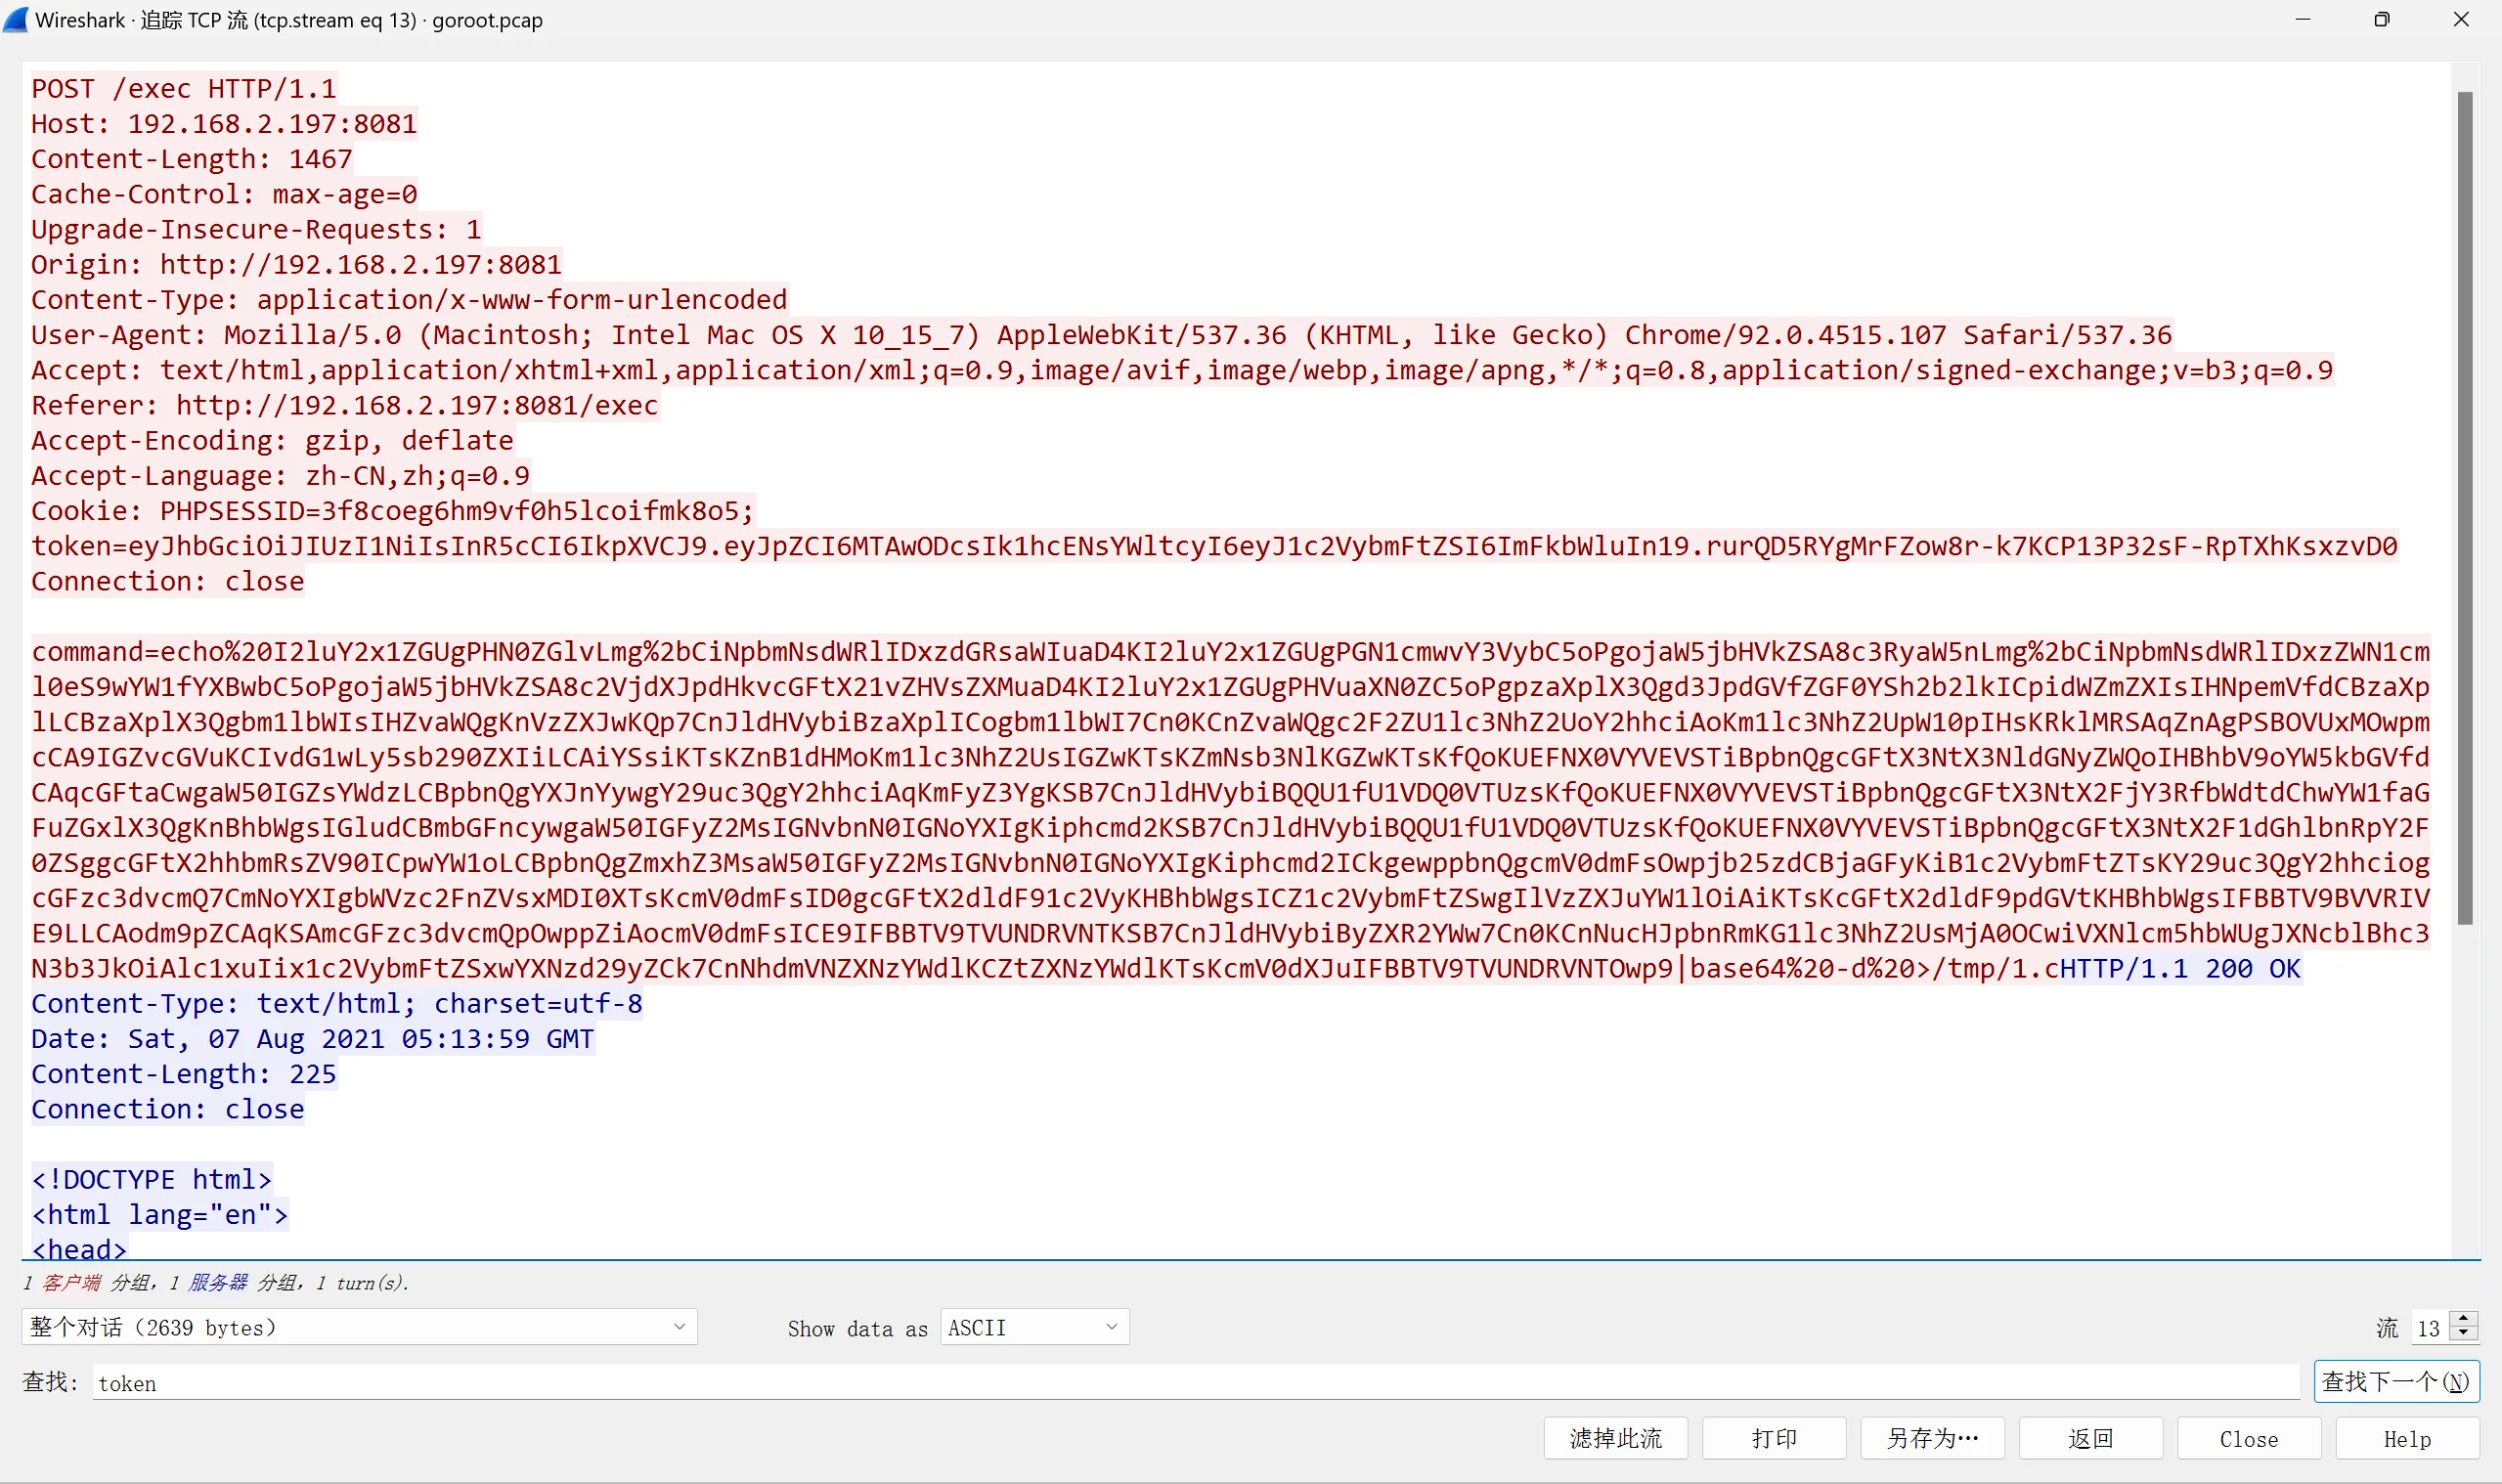The image size is (2502, 1484).
Task: Click the Print (打印) button
Action: point(1773,1438)
